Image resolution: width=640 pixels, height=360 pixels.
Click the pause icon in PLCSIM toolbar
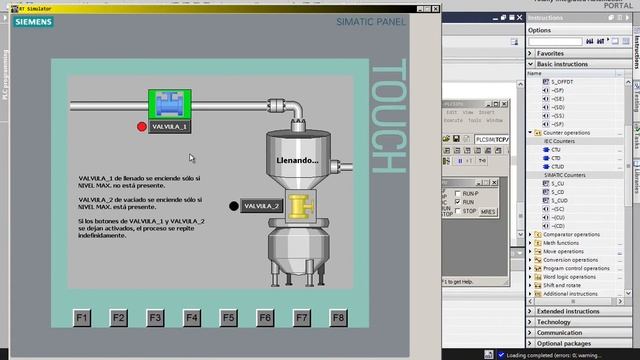click(x=460, y=161)
